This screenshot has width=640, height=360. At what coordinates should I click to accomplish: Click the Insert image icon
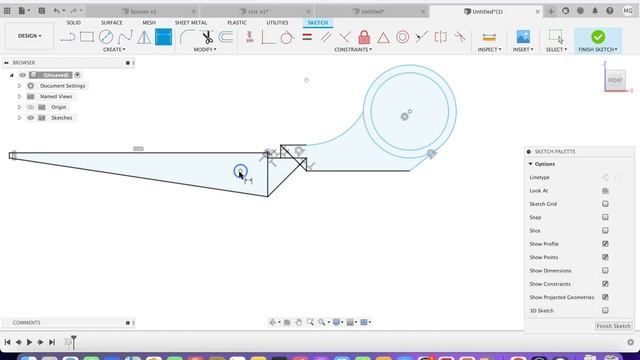click(523, 37)
